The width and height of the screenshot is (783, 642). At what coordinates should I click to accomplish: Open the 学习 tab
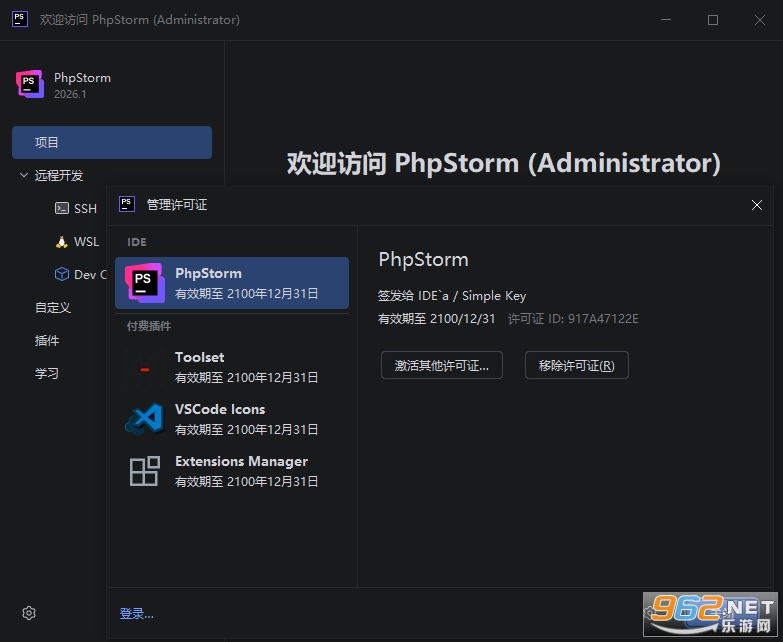[46, 373]
